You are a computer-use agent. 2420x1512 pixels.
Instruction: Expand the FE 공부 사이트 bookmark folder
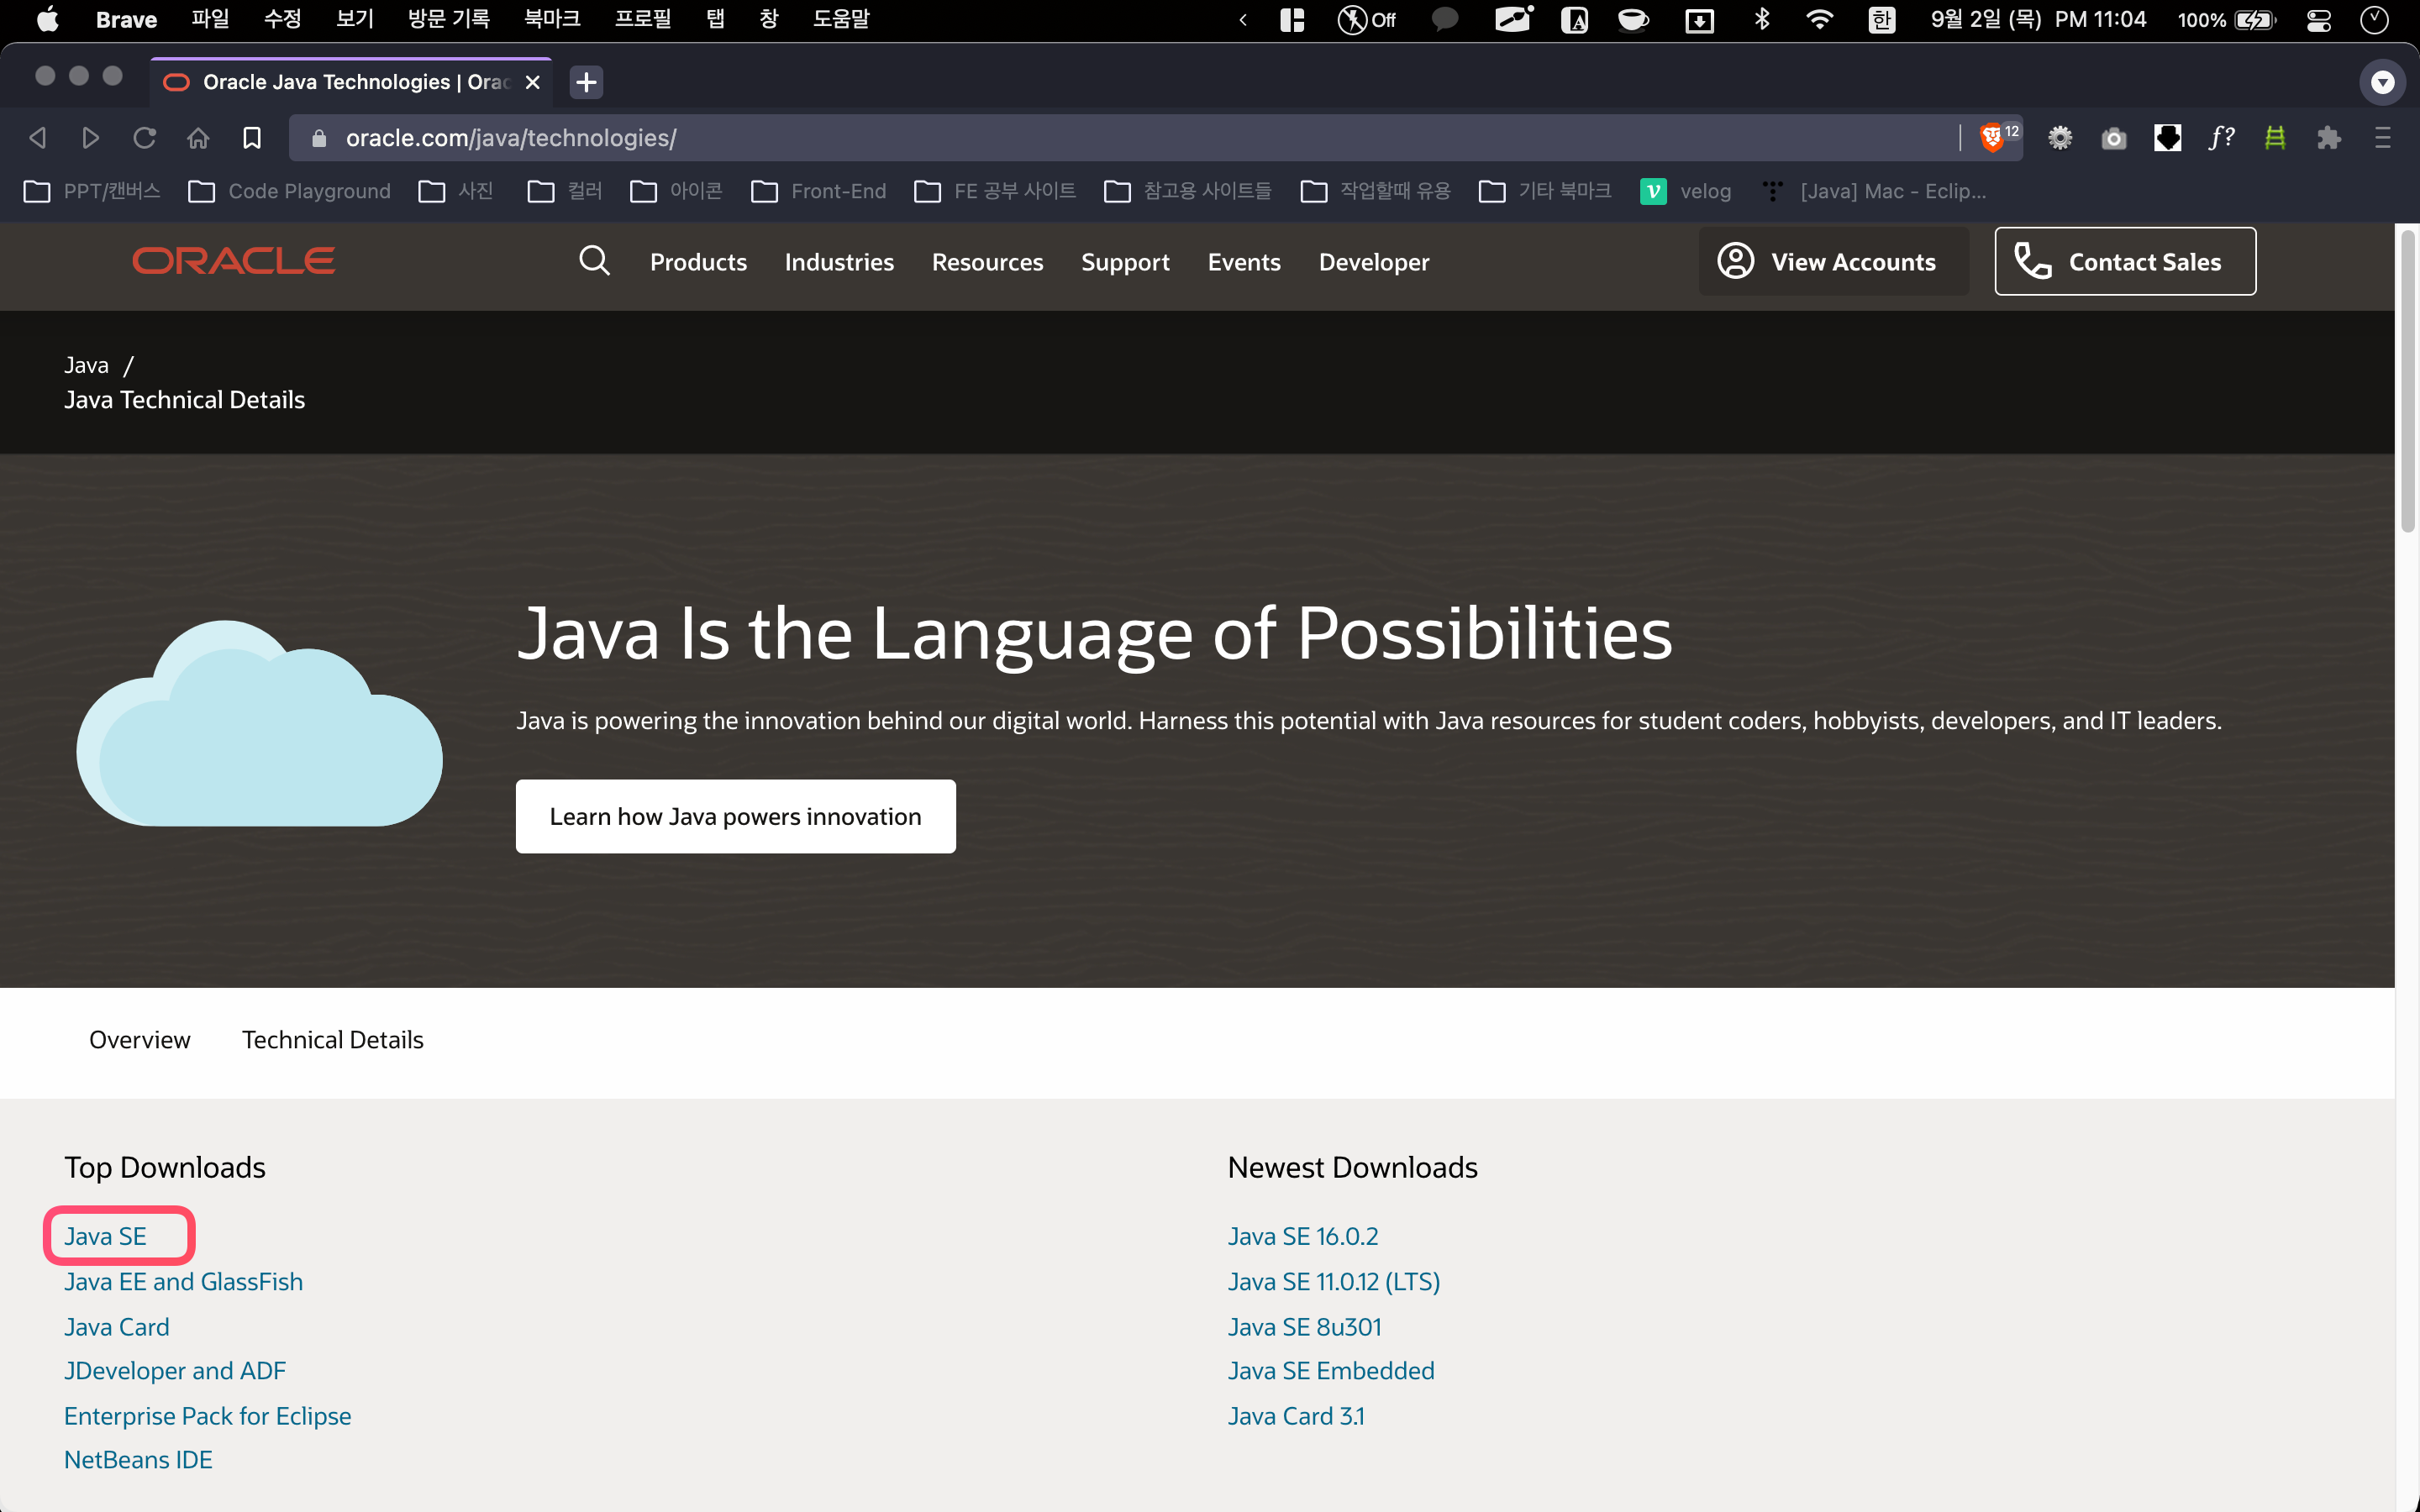[x=995, y=191]
